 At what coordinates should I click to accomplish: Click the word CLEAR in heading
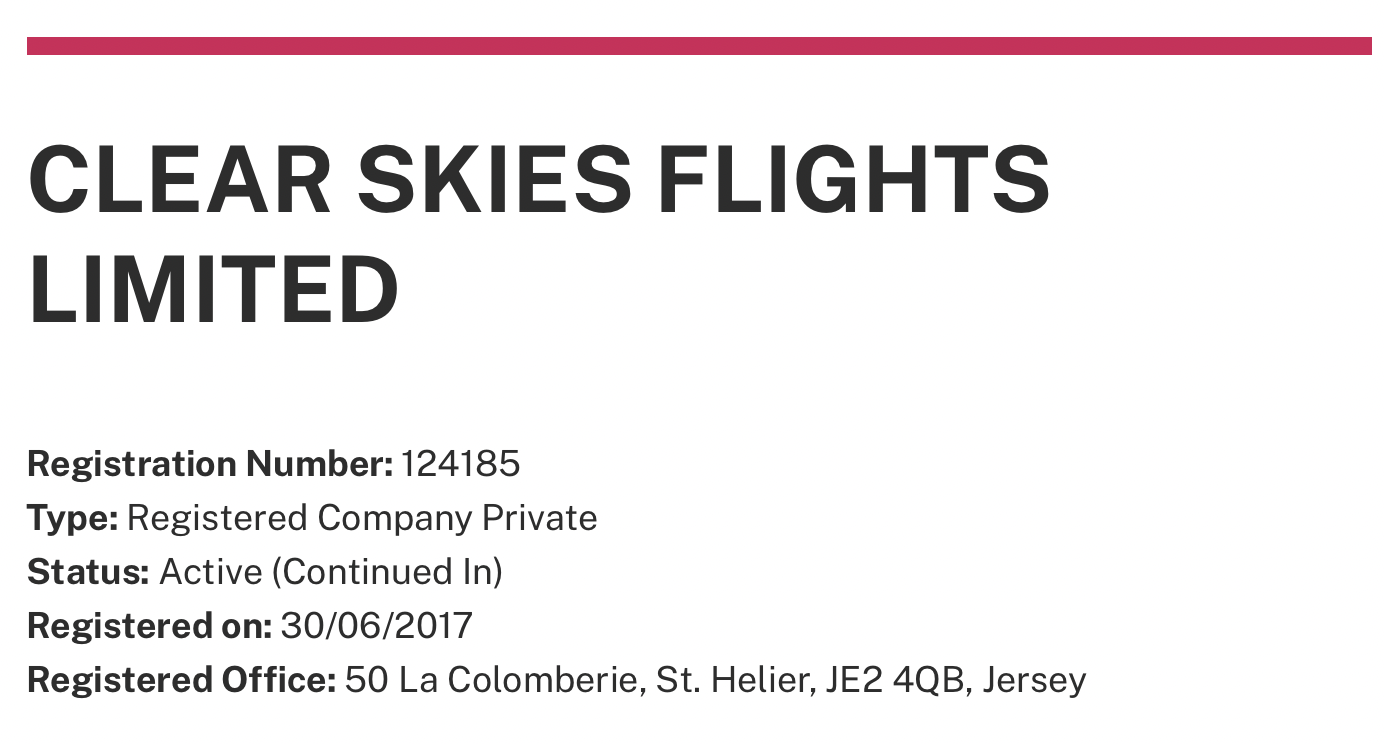coord(180,181)
